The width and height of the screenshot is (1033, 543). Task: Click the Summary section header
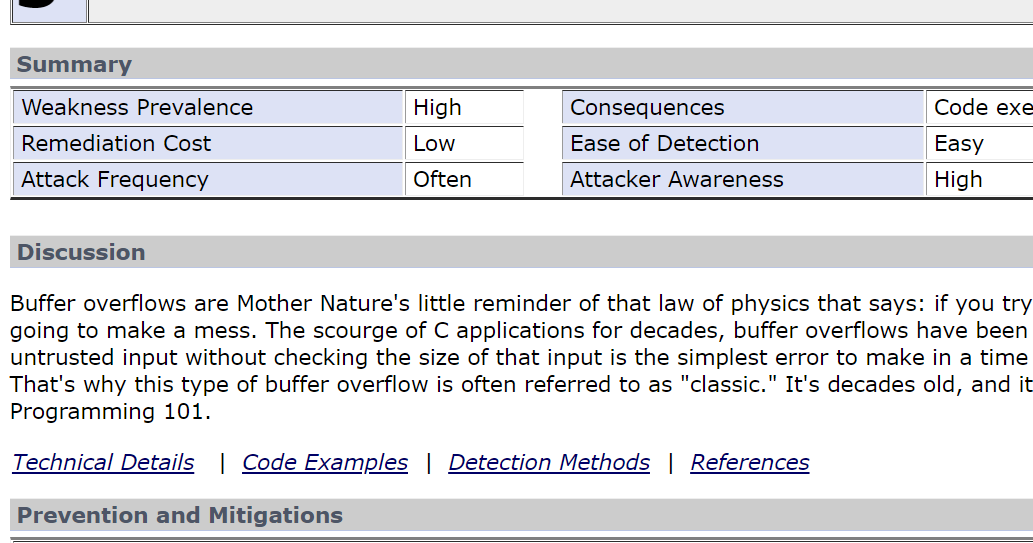click(74, 65)
